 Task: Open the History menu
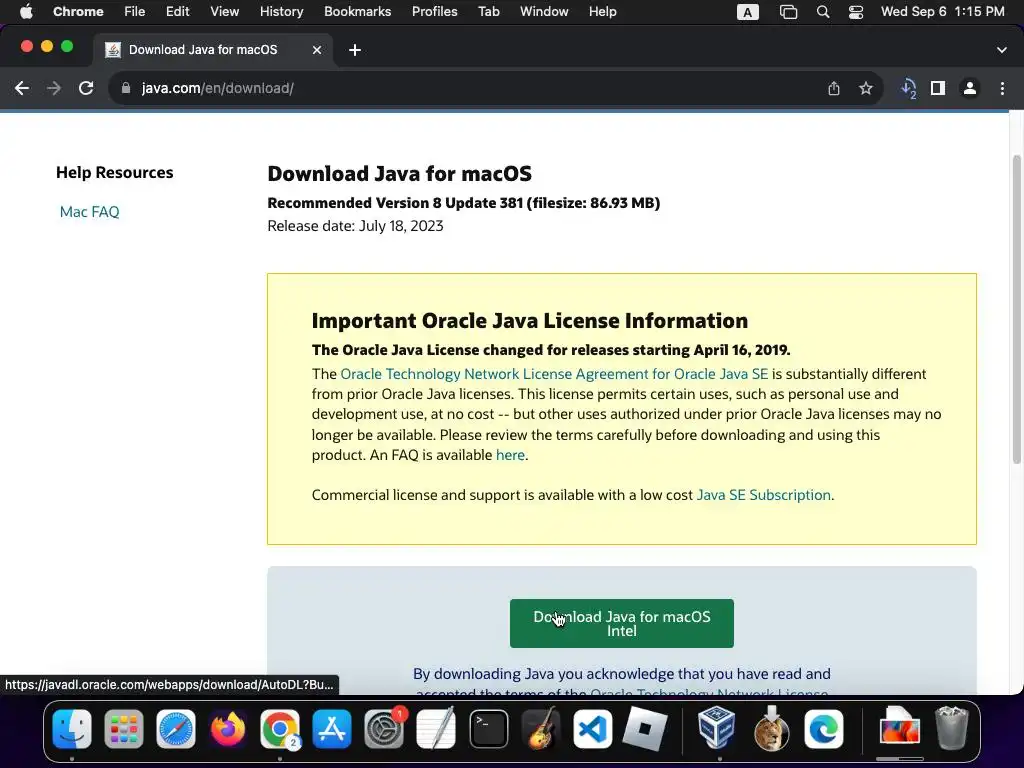pos(281,12)
